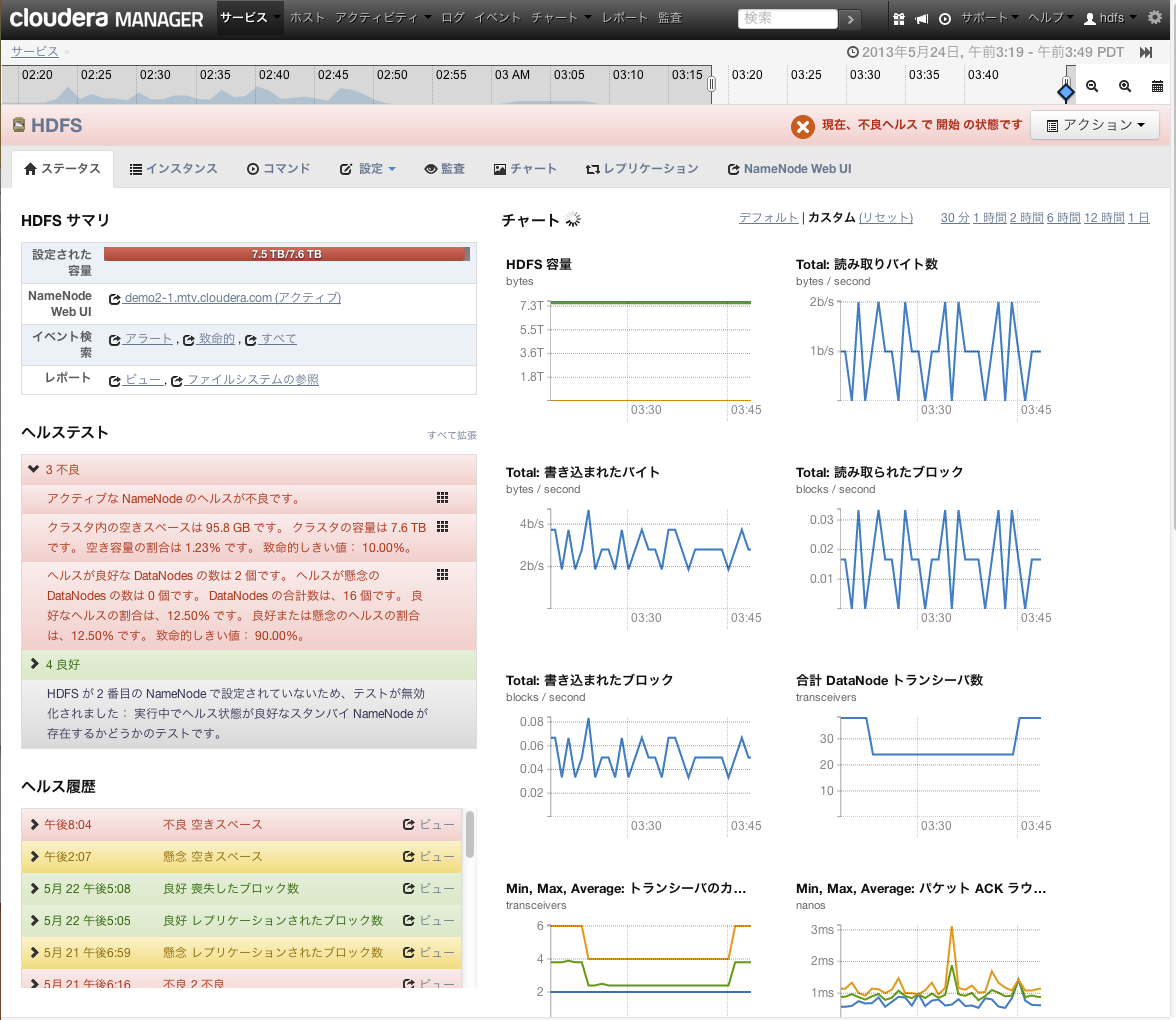This screenshot has height=1020, width=1176.
Task: Click the grid icon beside DataNodes health message
Action: click(x=442, y=574)
